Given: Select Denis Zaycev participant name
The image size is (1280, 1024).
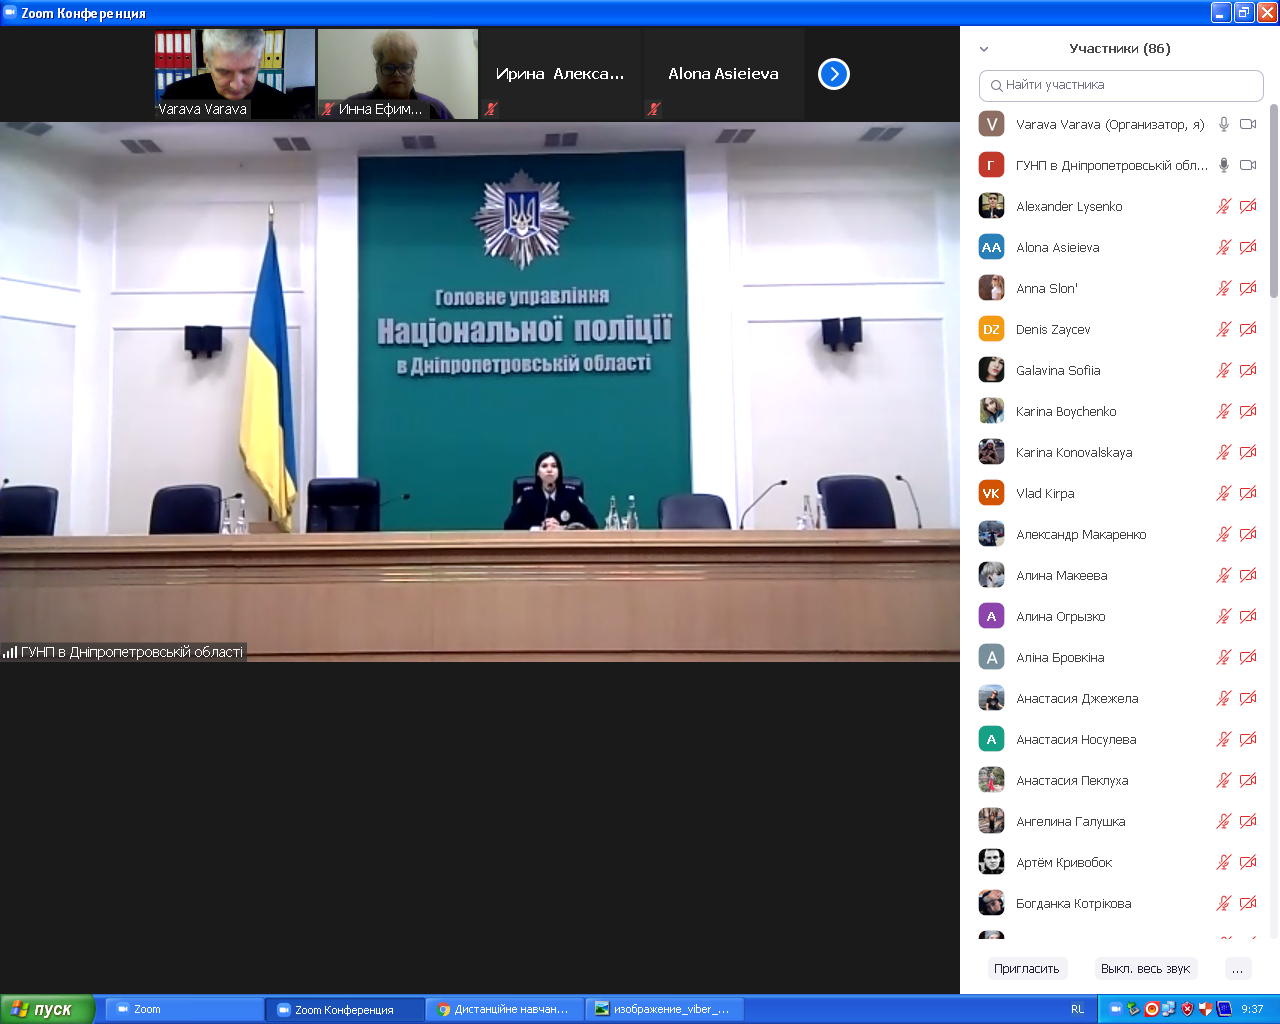Looking at the screenshot, I should point(1053,329).
